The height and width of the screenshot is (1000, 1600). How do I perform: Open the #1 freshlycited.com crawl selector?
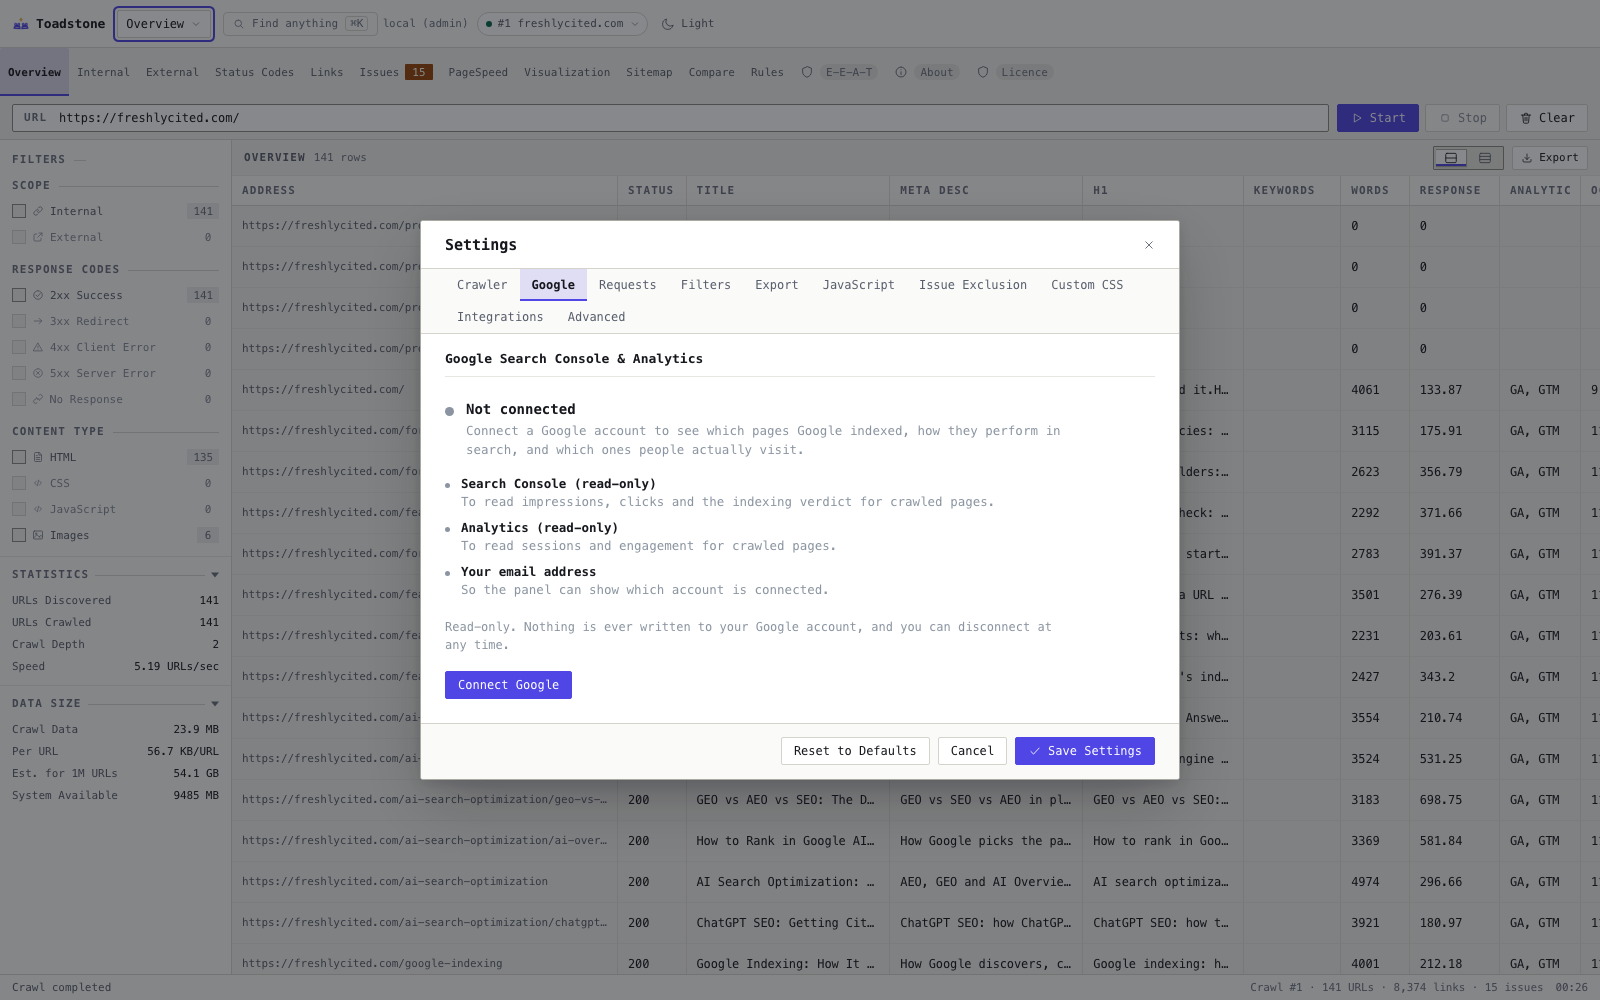point(562,24)
